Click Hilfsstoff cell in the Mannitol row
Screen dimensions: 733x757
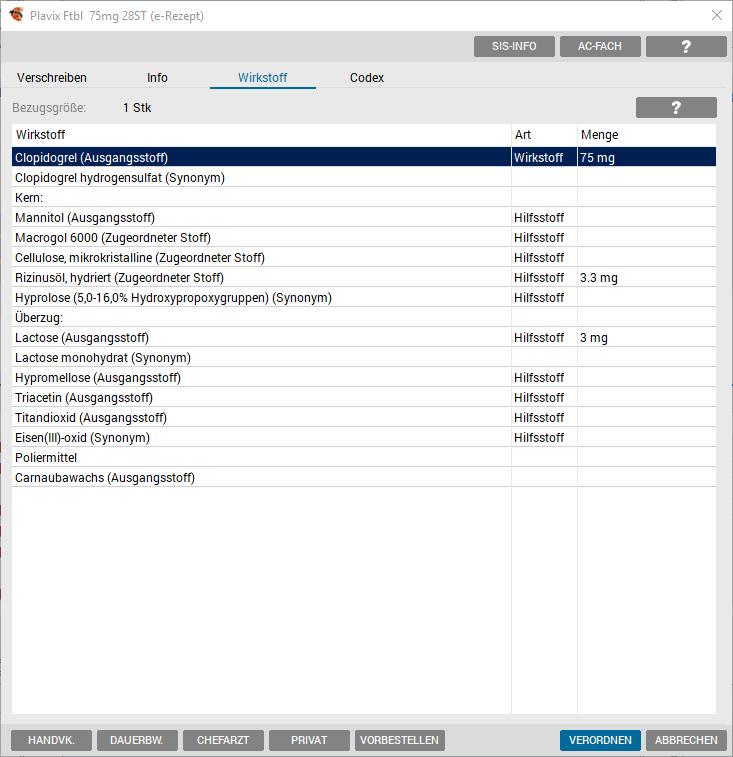point(544,218)
